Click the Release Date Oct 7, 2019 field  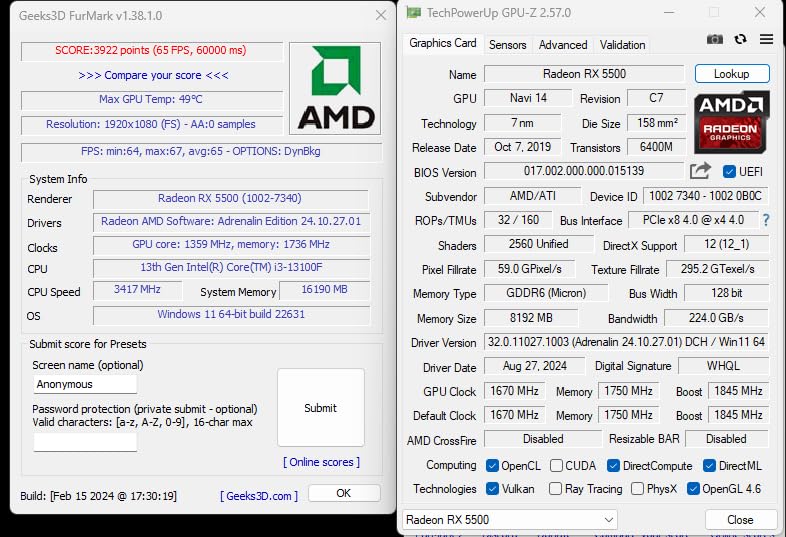pos(522,147)
